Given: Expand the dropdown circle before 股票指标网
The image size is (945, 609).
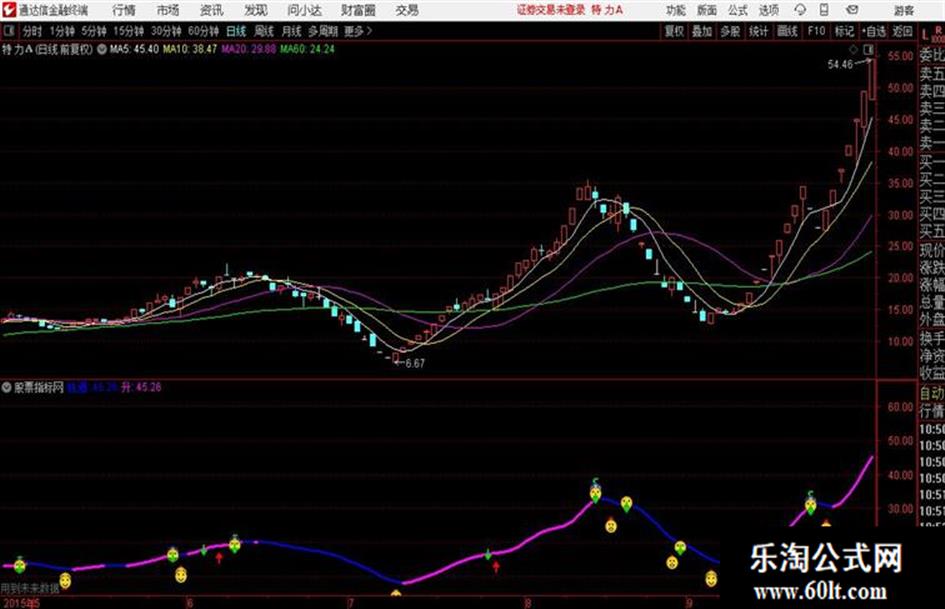Looking at the screenshot, I should [7, 387].
